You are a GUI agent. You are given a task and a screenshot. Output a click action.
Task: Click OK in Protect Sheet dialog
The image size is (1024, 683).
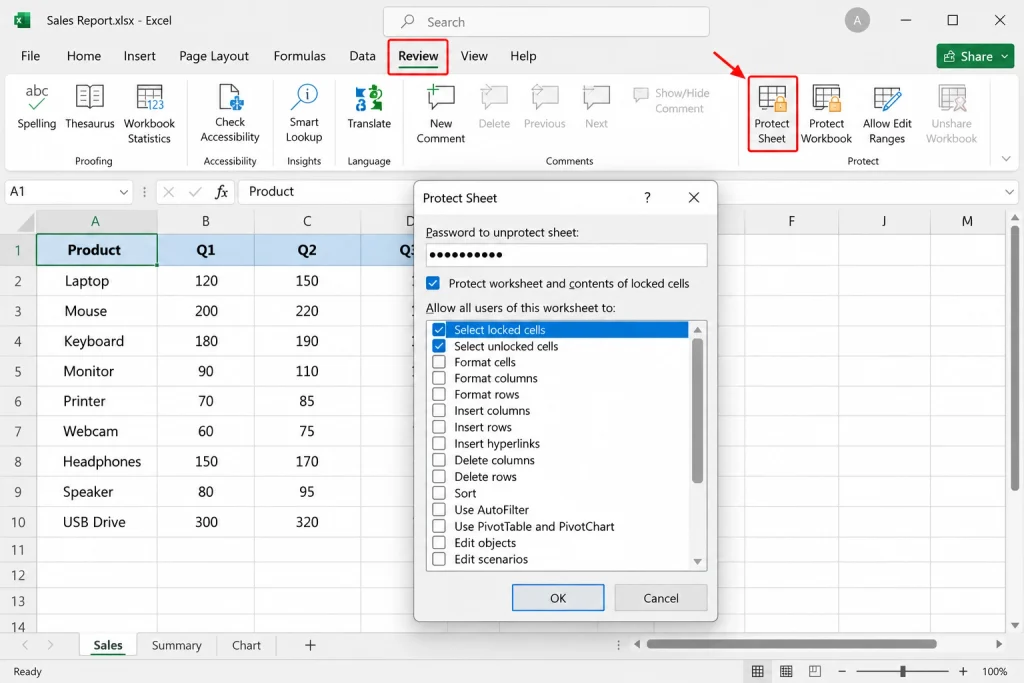(x=558, y=598)
